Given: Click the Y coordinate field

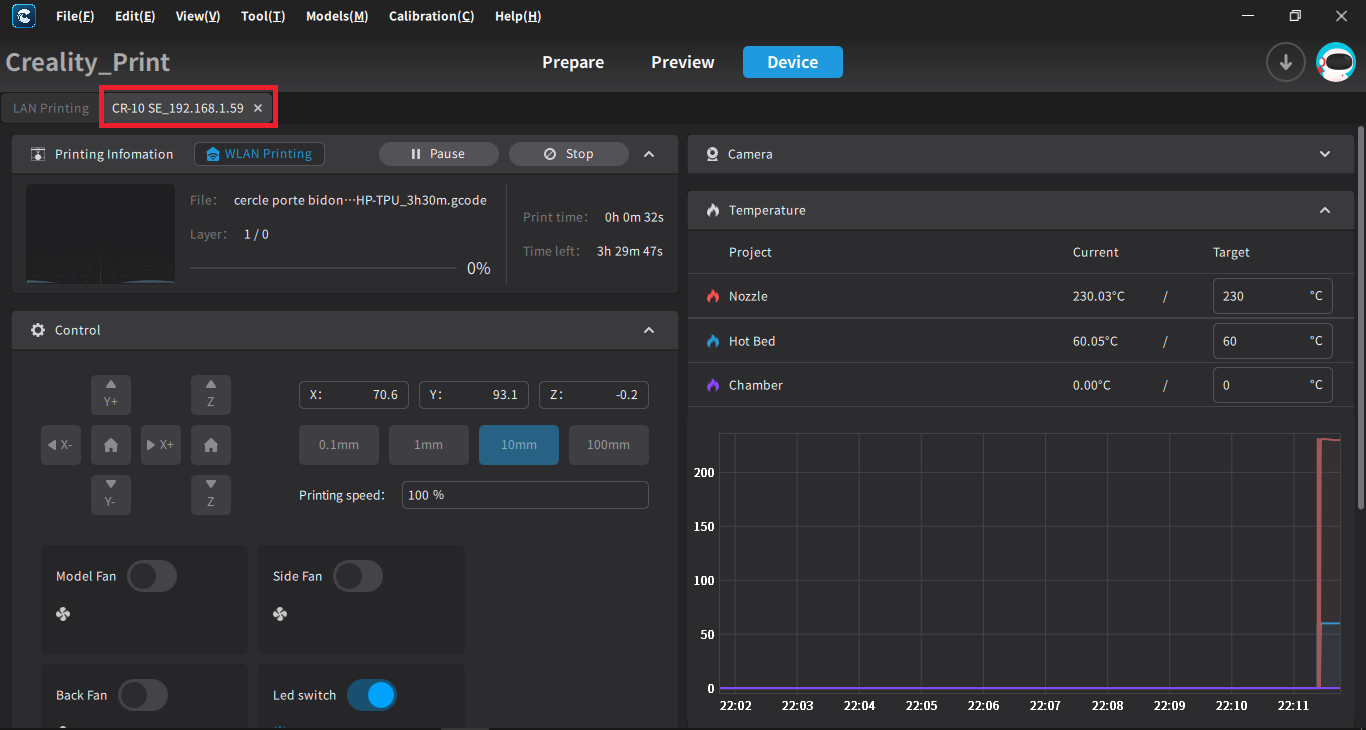Looking at the screenshot, I should [x=474, y=395].
